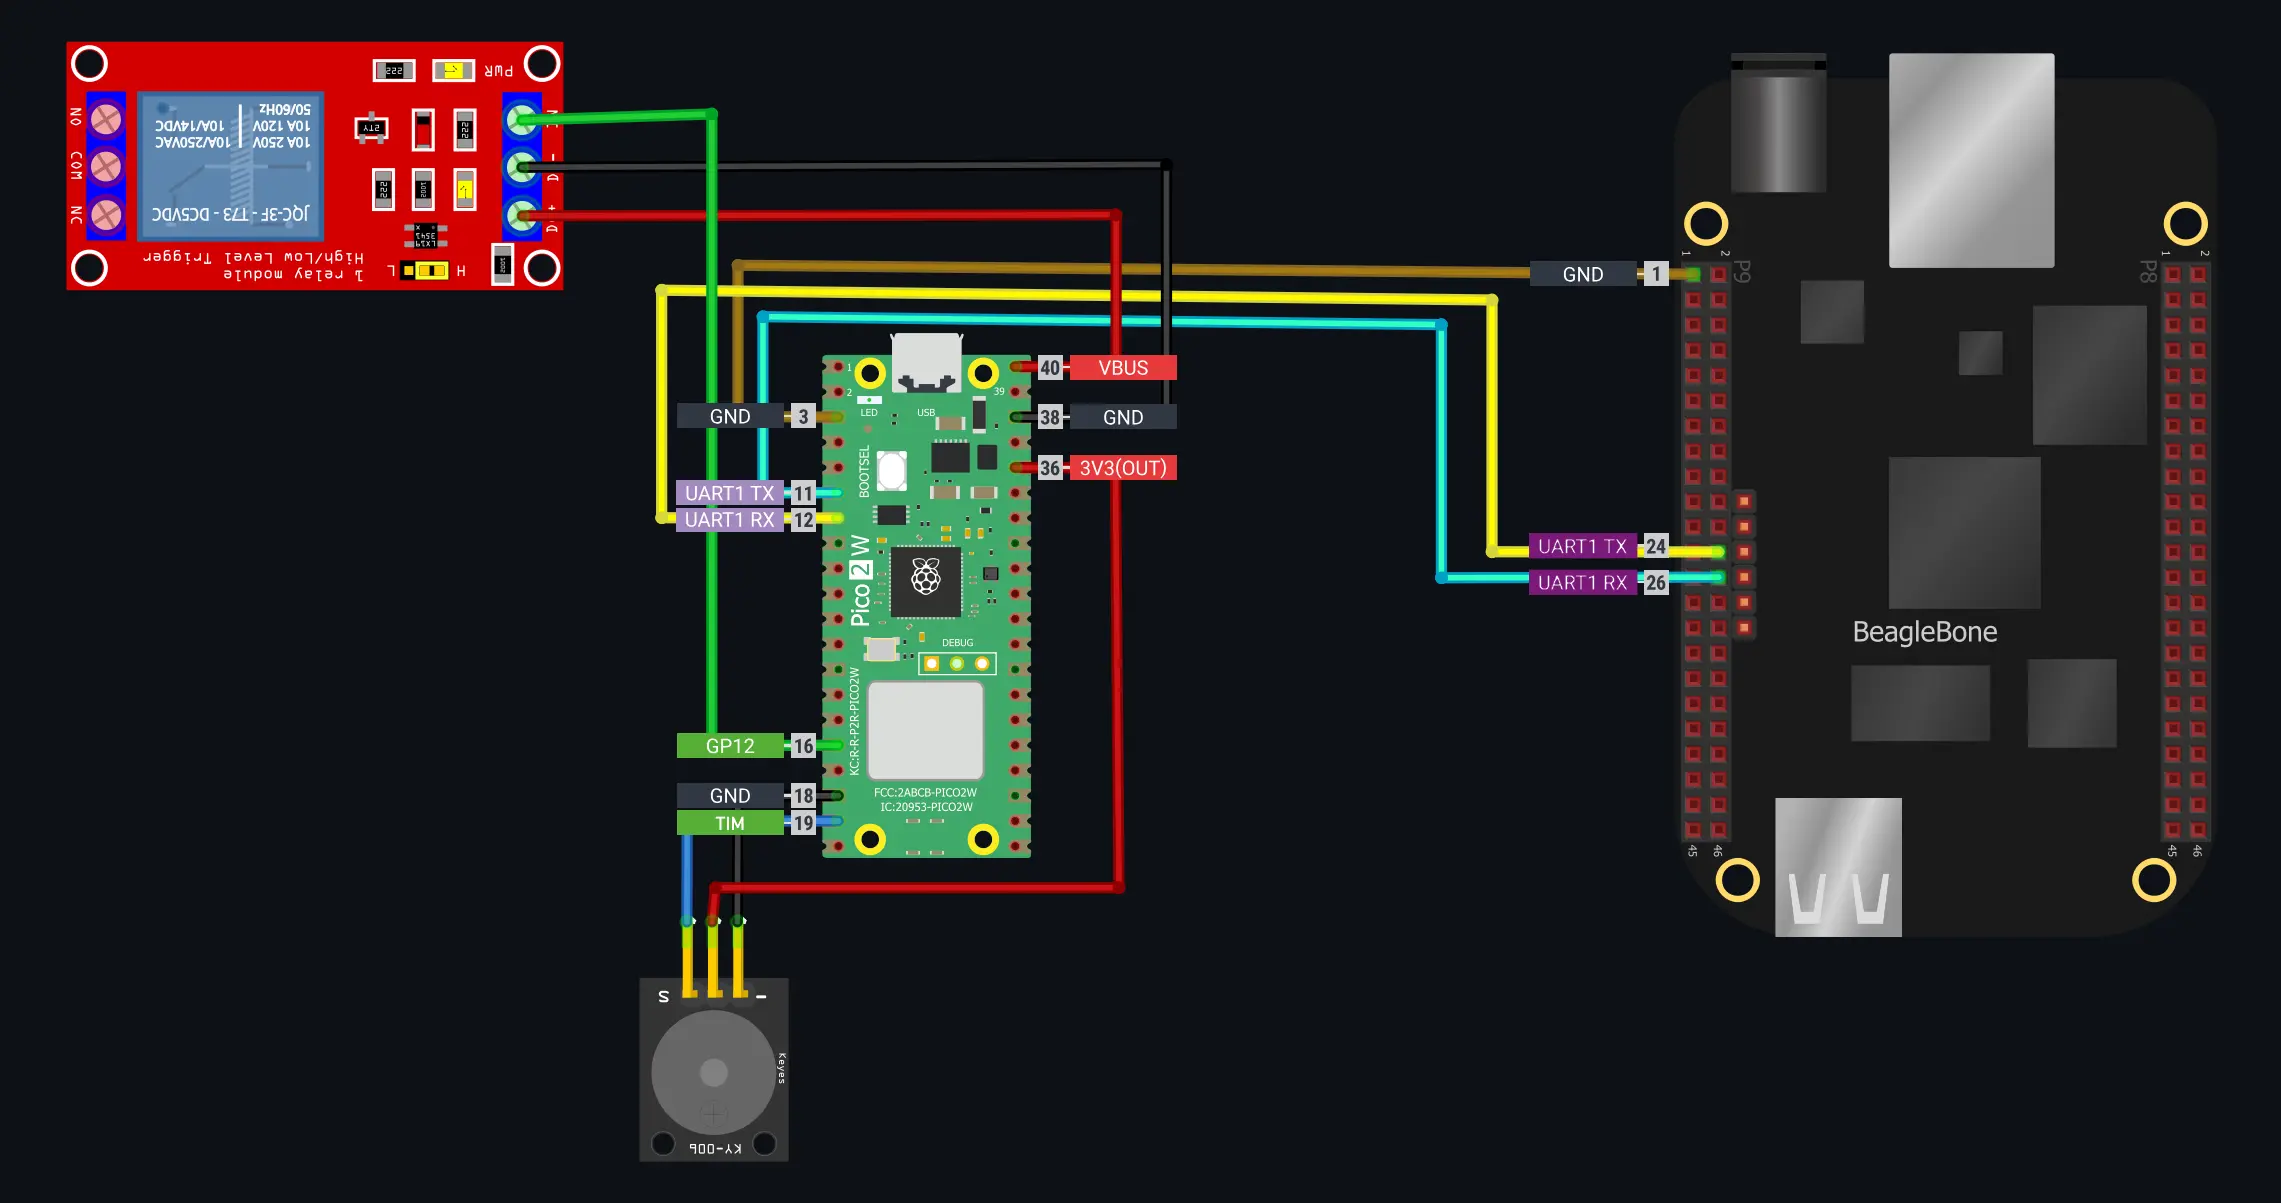Click the relay's blue JQC-3F coil block
2281x1203 pixels.
(x=231, y=165)
